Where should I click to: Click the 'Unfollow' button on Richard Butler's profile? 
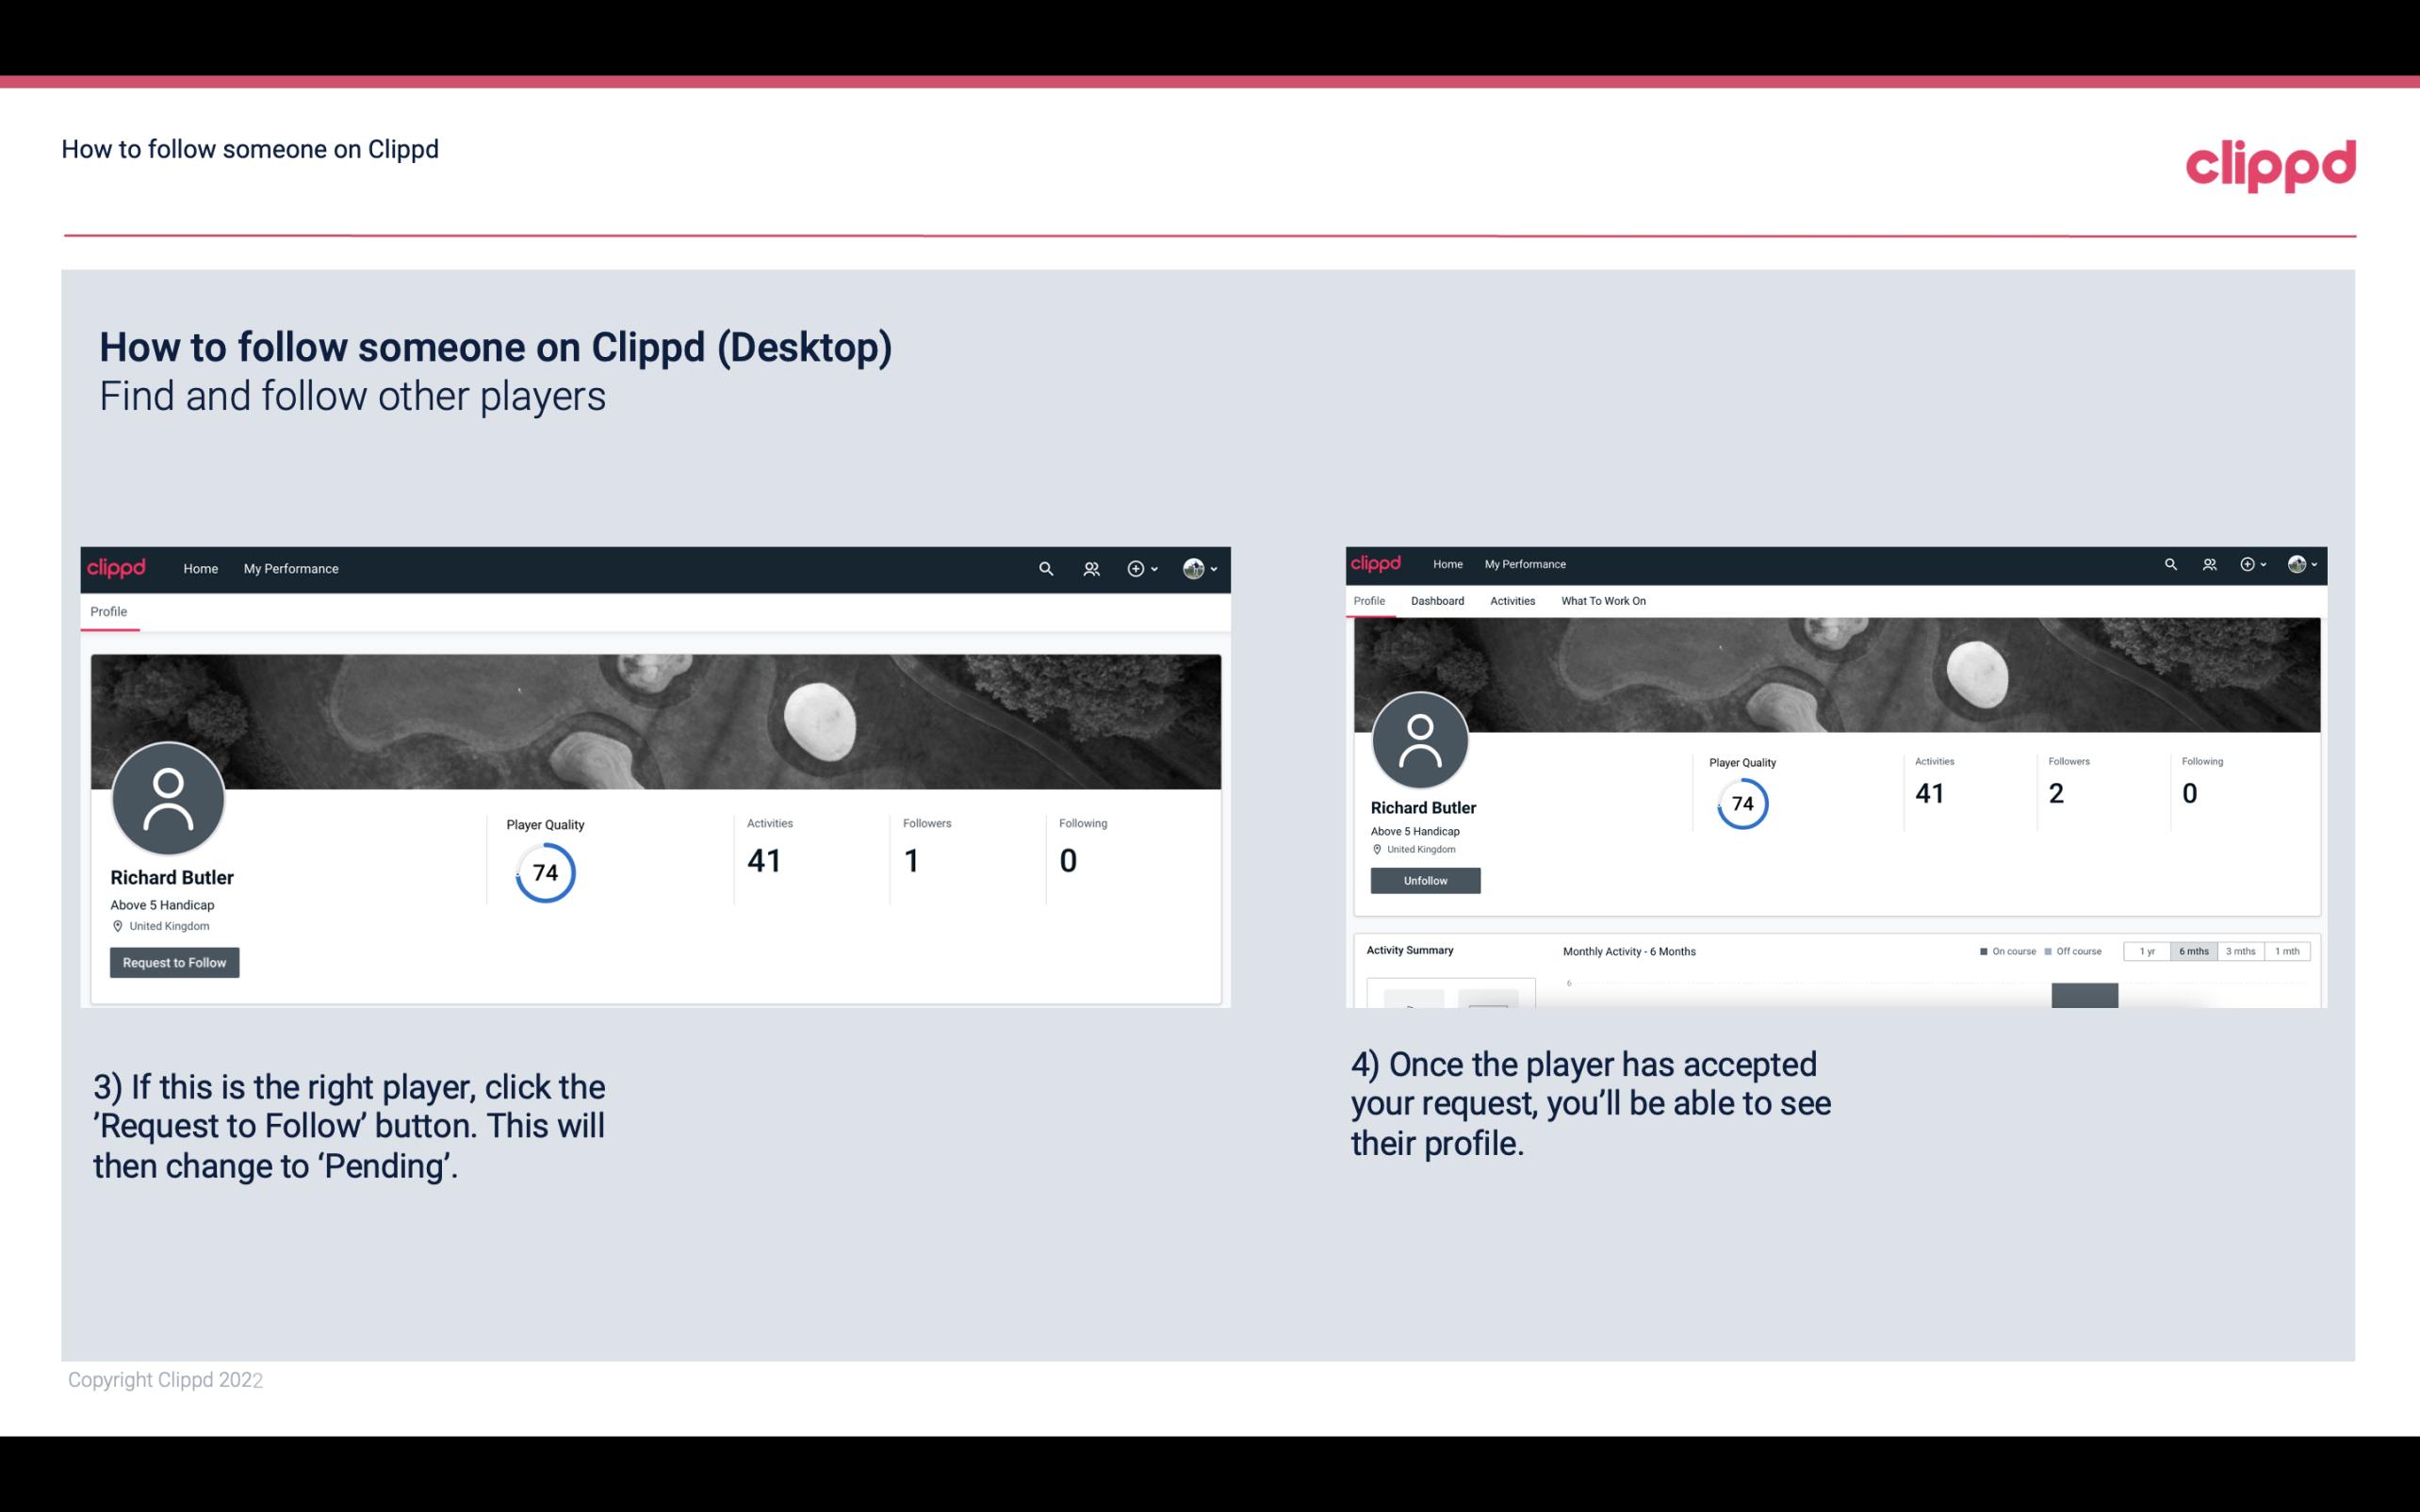pyautogui.click(x=1425, y=880)
